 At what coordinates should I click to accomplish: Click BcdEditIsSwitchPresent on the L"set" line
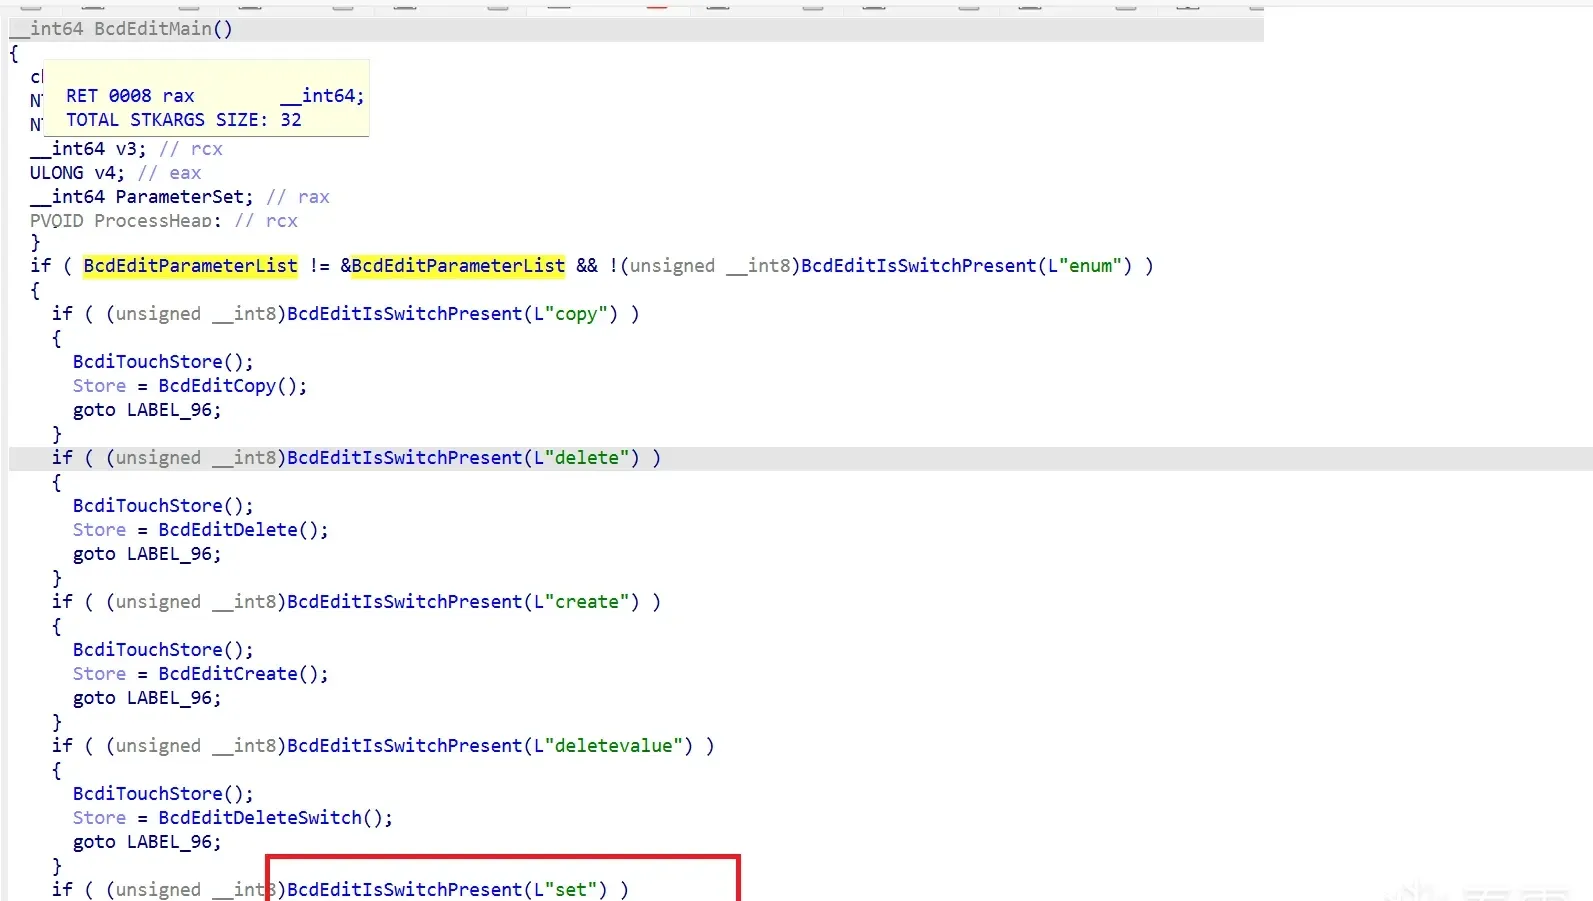[x=404, y=890]
